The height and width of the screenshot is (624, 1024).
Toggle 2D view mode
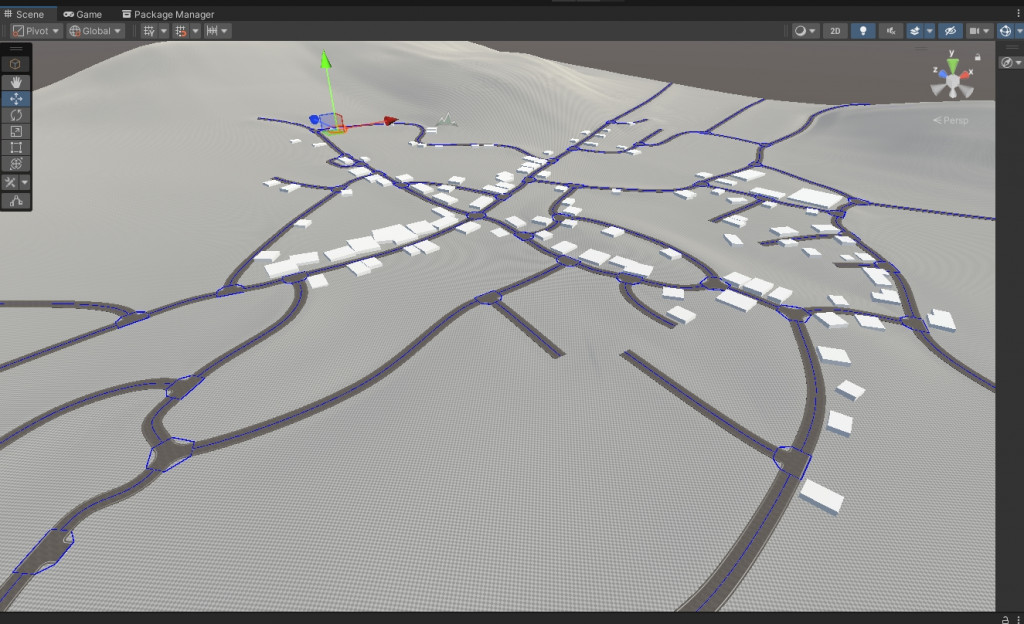tap(835, 31)
